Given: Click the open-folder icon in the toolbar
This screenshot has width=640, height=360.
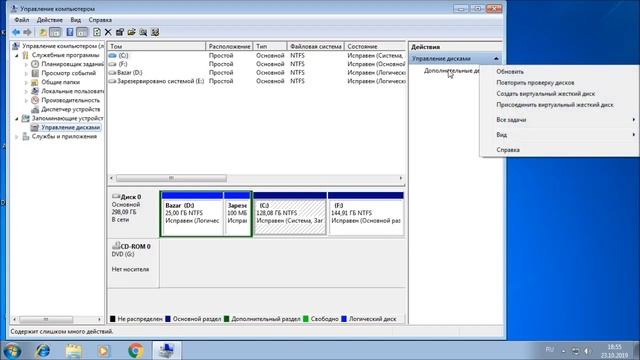Looking at the screenshot, I should [x=131, y=32].
